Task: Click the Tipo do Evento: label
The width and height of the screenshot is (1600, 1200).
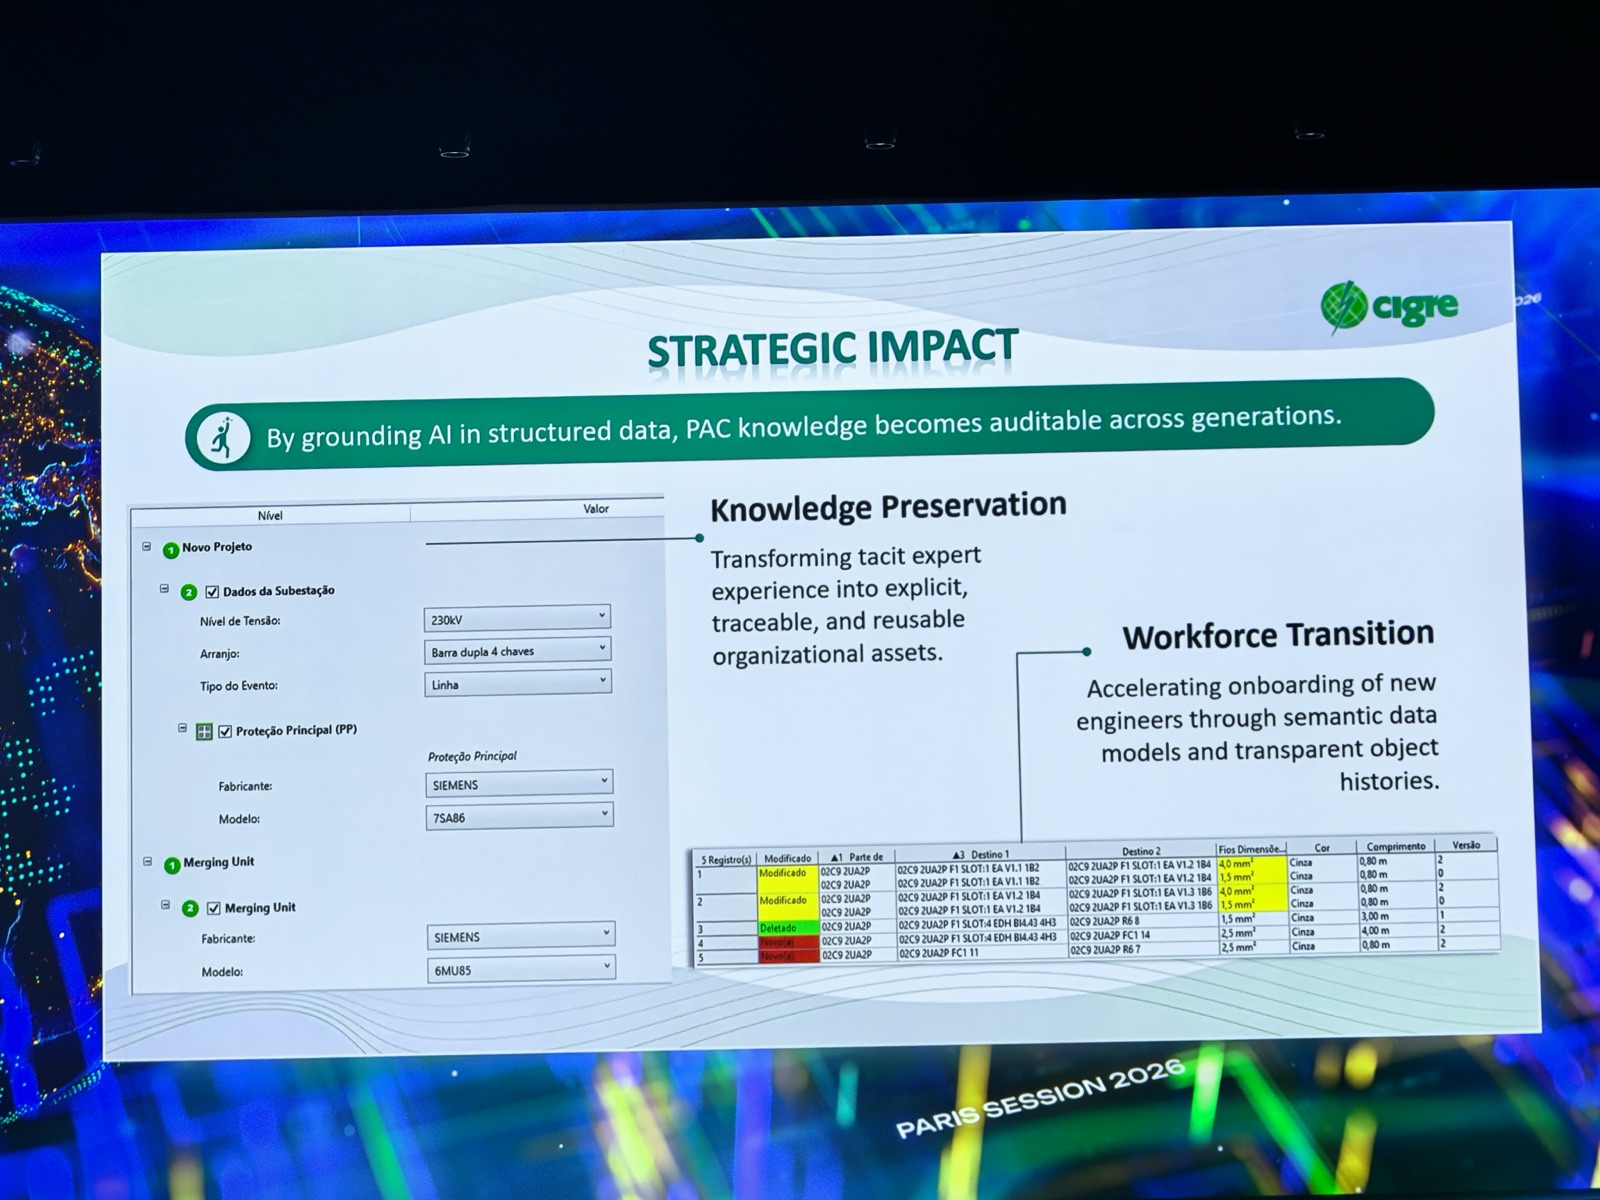Action: [239, 686]
